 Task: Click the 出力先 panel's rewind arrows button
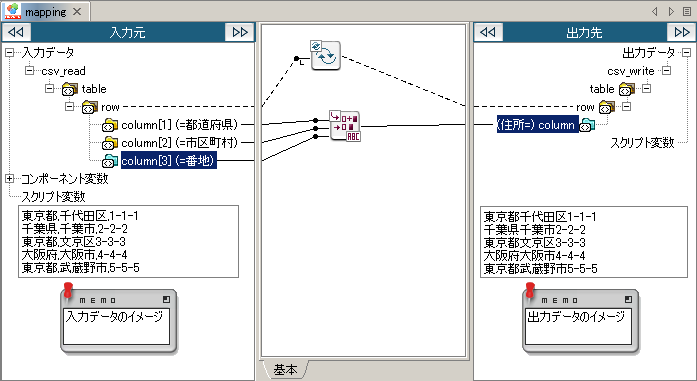pos(488,32)
